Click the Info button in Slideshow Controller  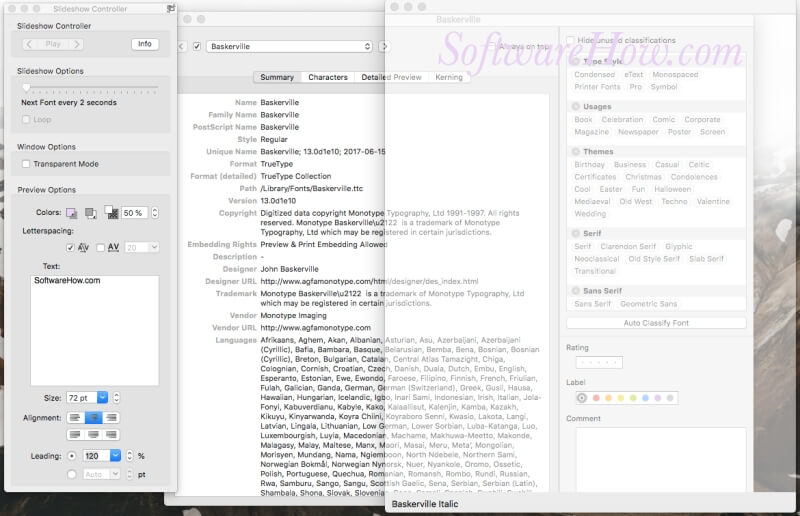click(145, 44)
